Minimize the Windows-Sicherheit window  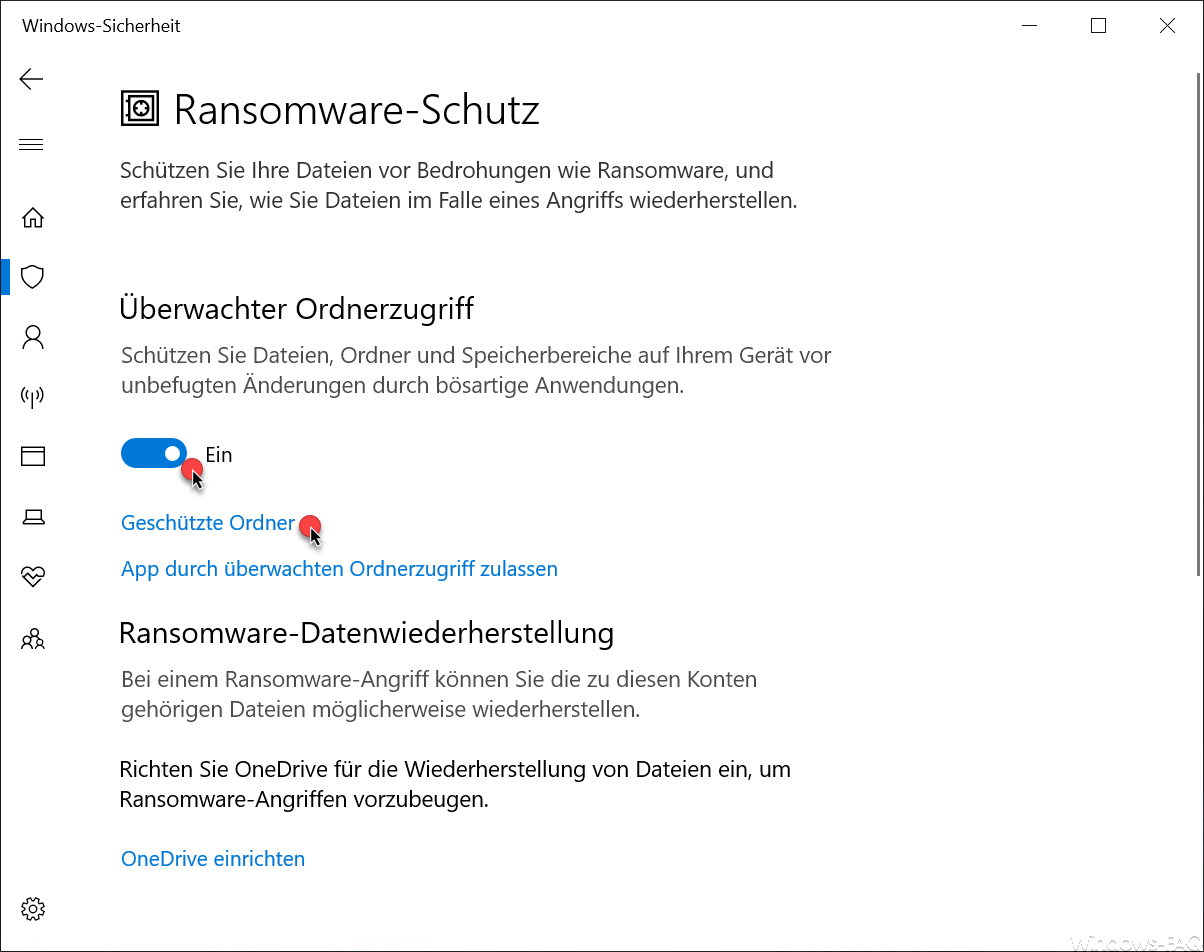coord(1029,27)
